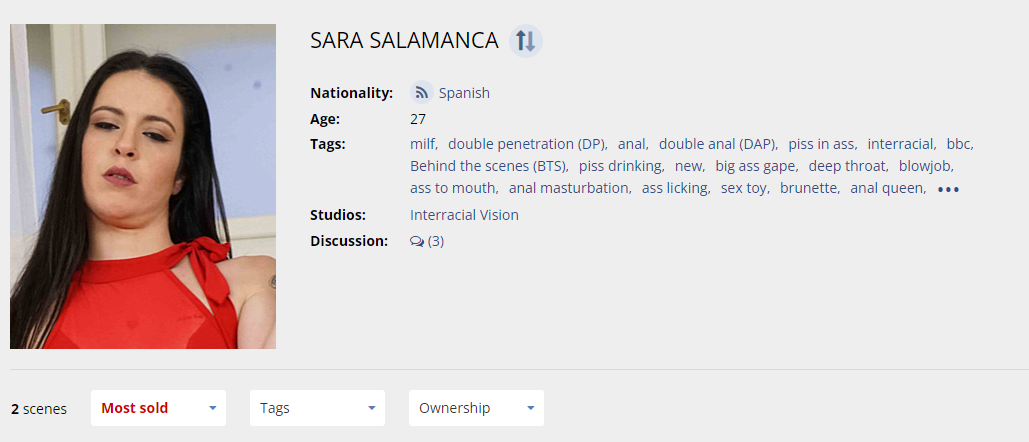Click the Most sold dropdown arrow

tap(213, 408)
